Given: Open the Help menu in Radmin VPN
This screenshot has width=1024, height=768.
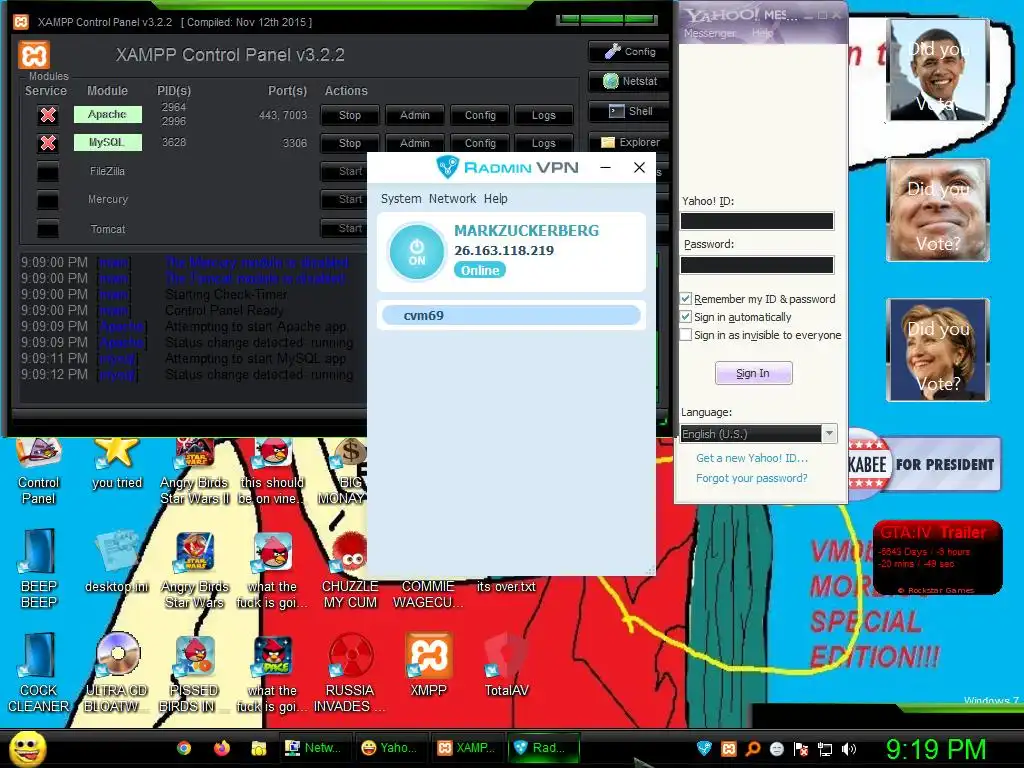Looking at the screenshot, I should pyautogui.click(x=496, y=199).
